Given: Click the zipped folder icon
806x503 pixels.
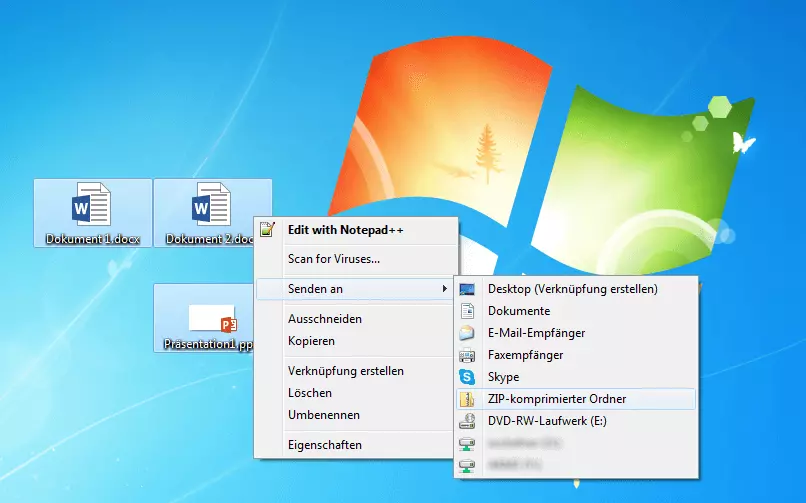Looking at the screenshot, I should coord(467,399).
